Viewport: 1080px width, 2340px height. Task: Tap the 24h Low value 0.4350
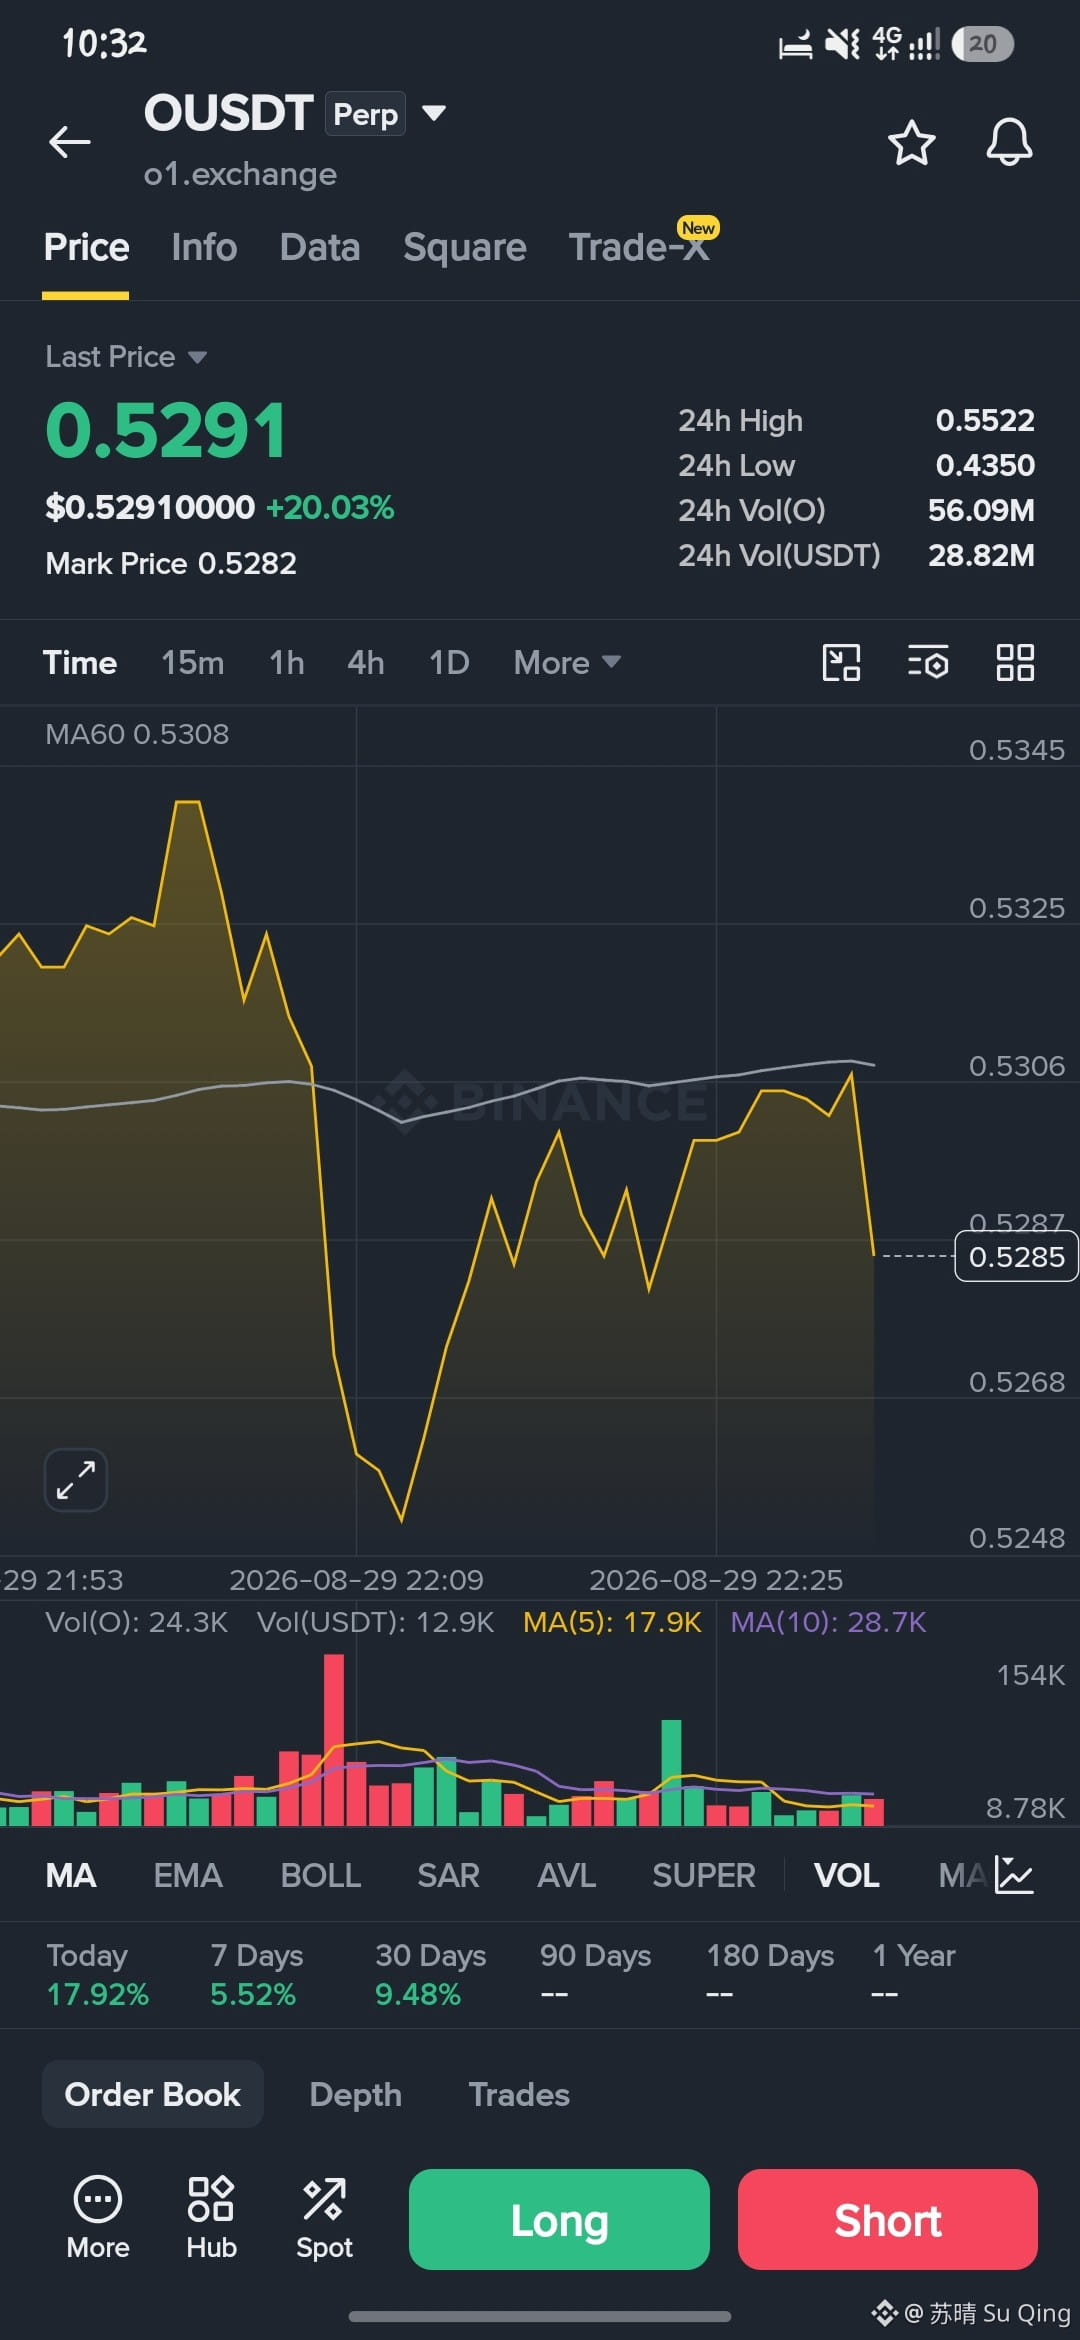[x=985, y=465]
